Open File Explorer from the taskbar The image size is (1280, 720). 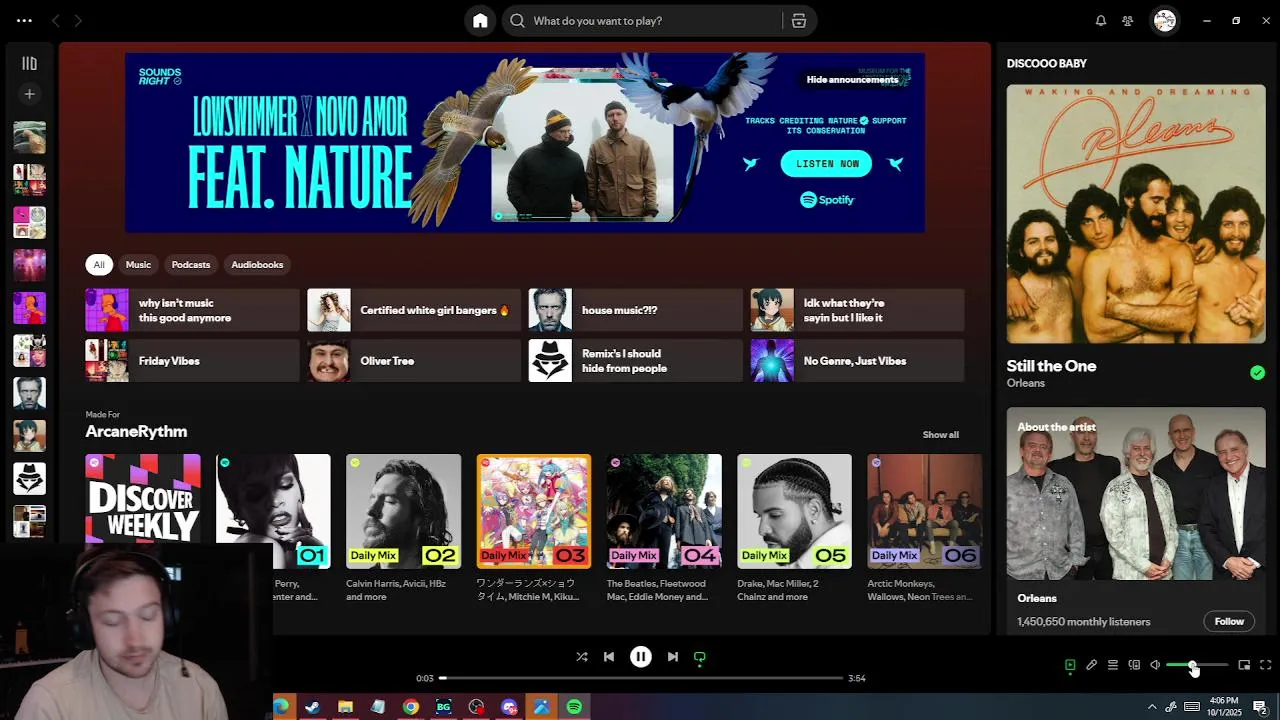click(x=346, y=707)
